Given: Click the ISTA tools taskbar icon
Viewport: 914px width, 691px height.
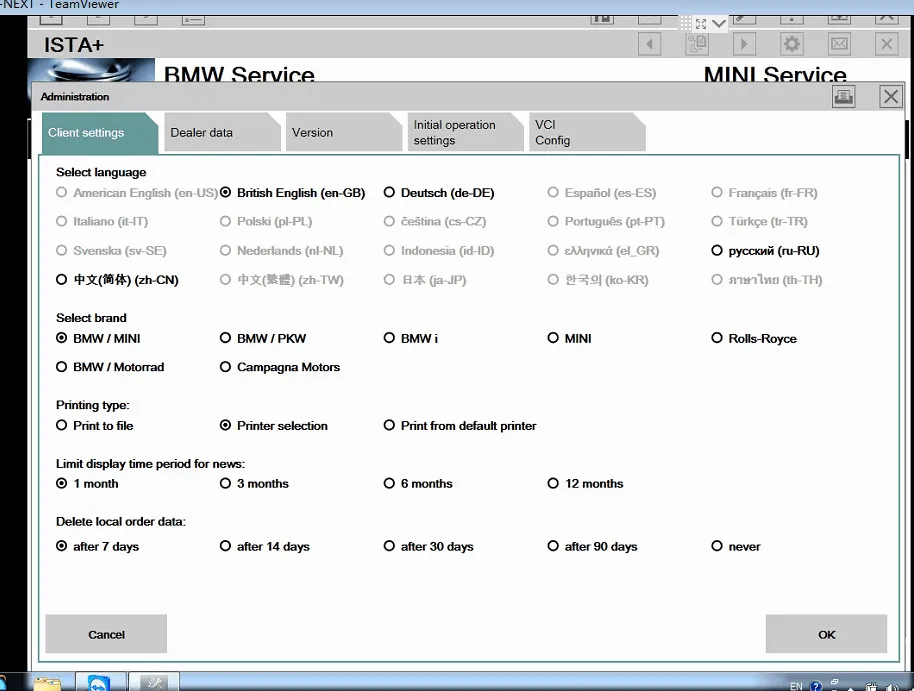Looking at the screenshot, I should point(154,682).
